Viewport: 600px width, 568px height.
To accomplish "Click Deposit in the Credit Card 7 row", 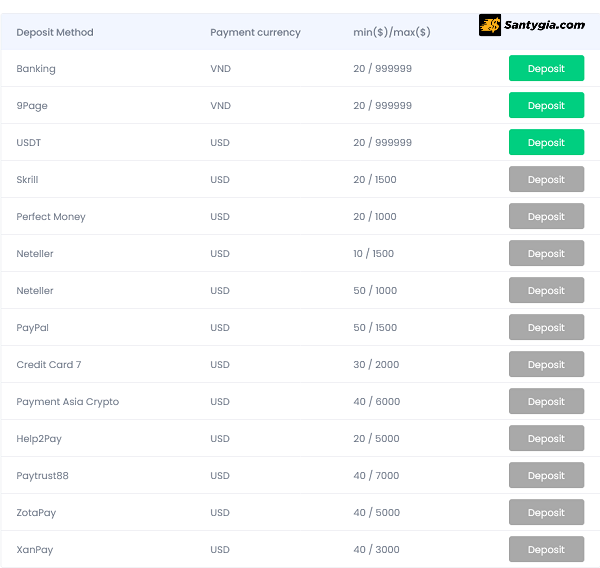I will (x=546, y=365).
